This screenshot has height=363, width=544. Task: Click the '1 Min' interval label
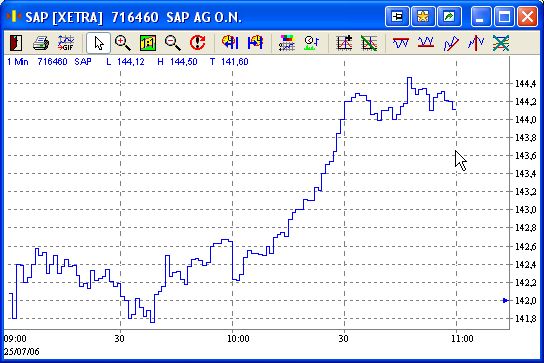click(x=18, y=62)
